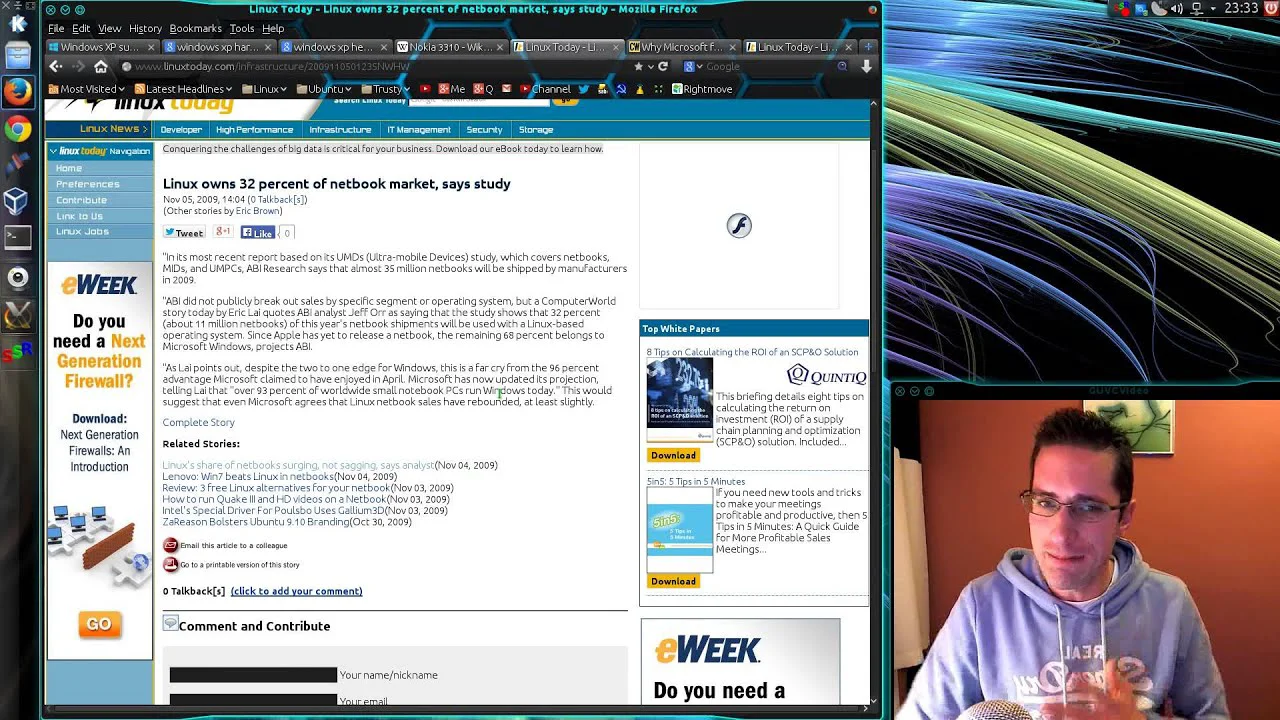Activate the Flash plugin placeholder
This screenshot has width=1280, height=720.
(739, 226)
